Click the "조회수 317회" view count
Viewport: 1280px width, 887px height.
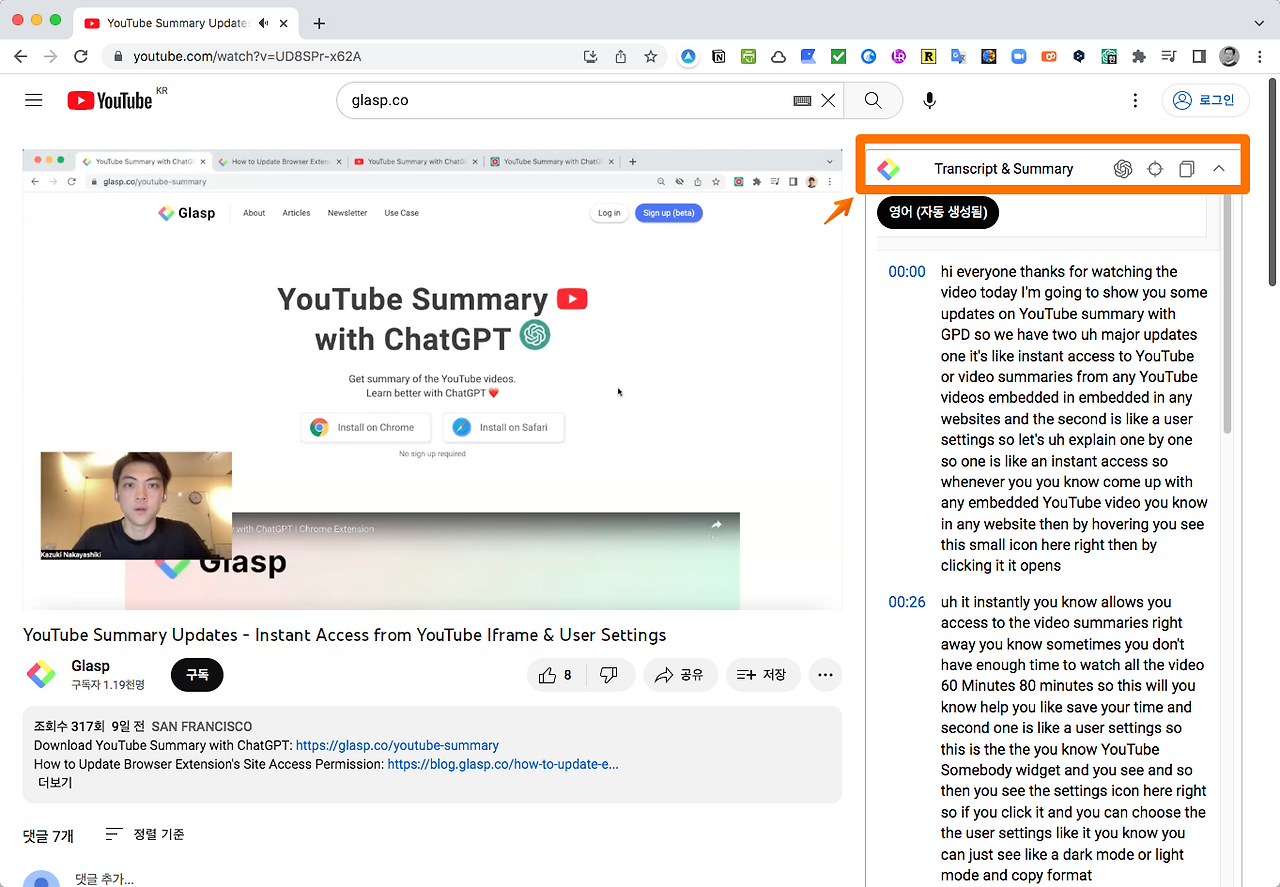[71, 727]
